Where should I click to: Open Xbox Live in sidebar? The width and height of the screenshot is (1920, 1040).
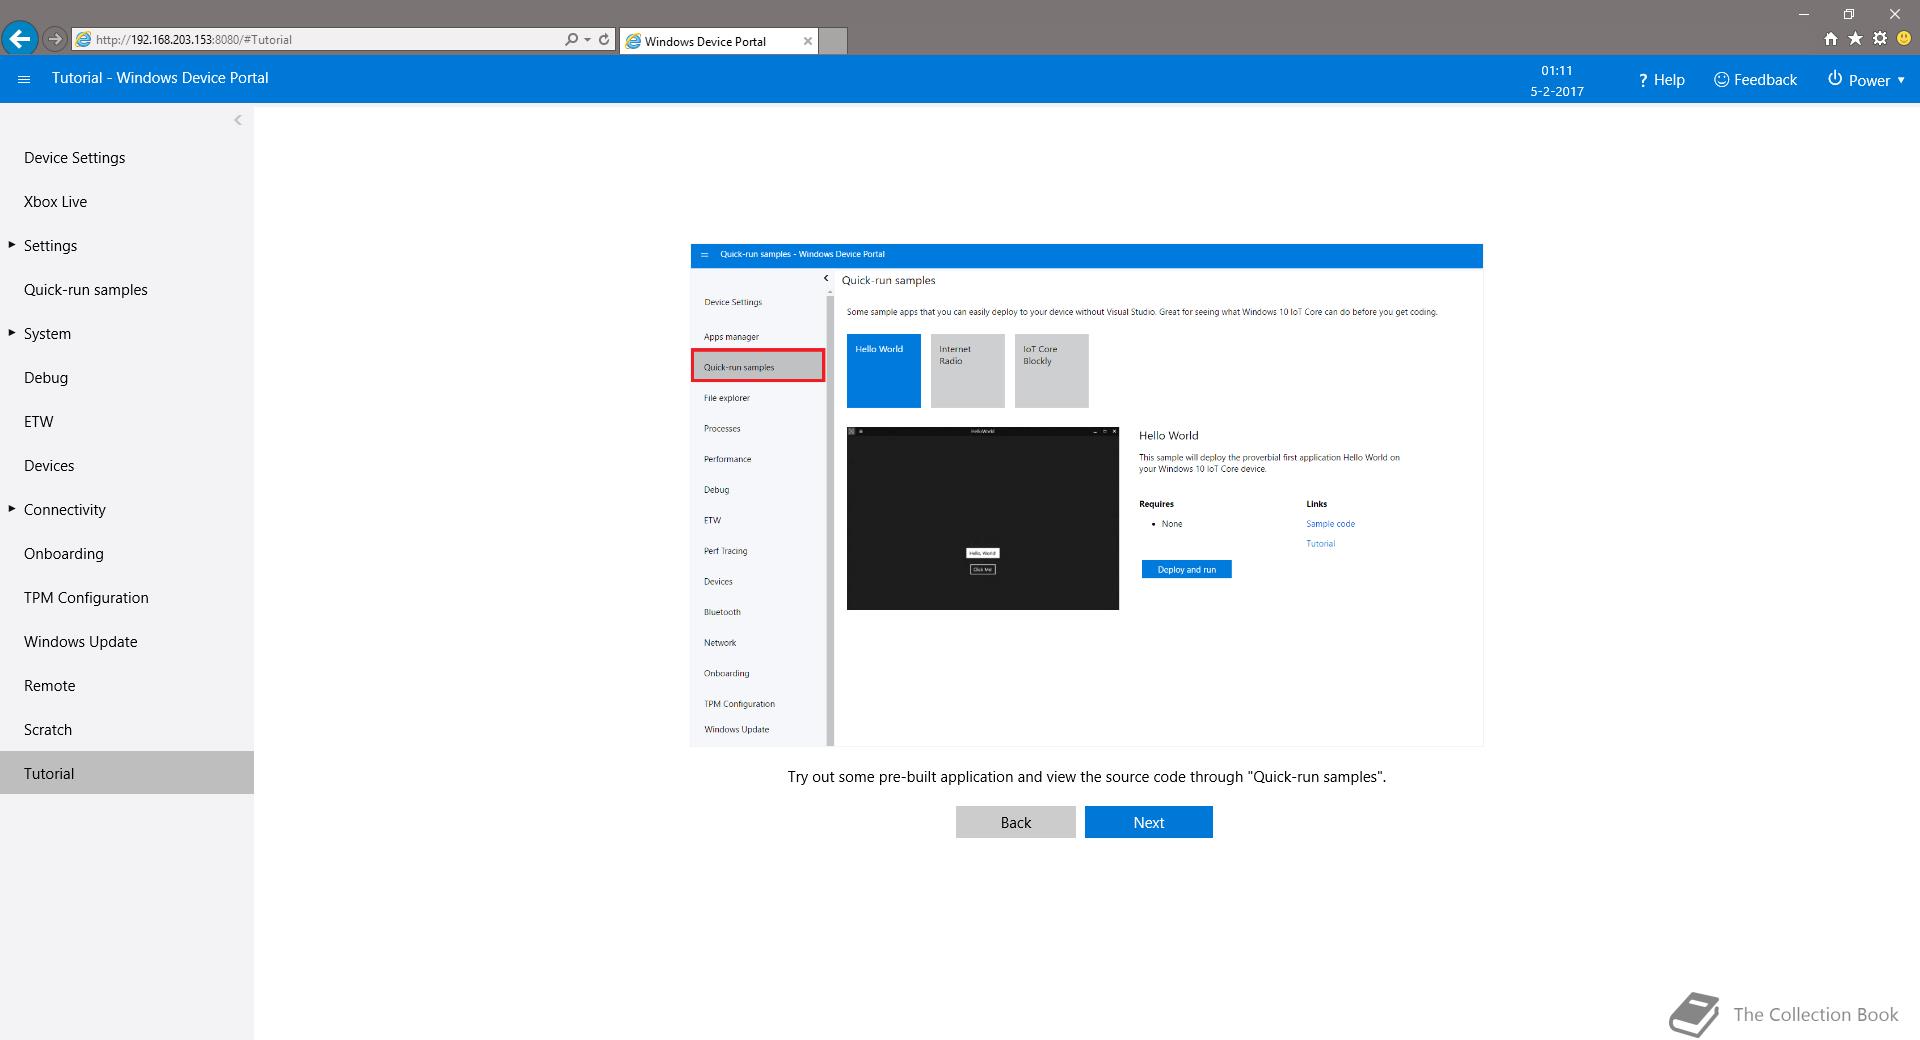pos(127,202)
